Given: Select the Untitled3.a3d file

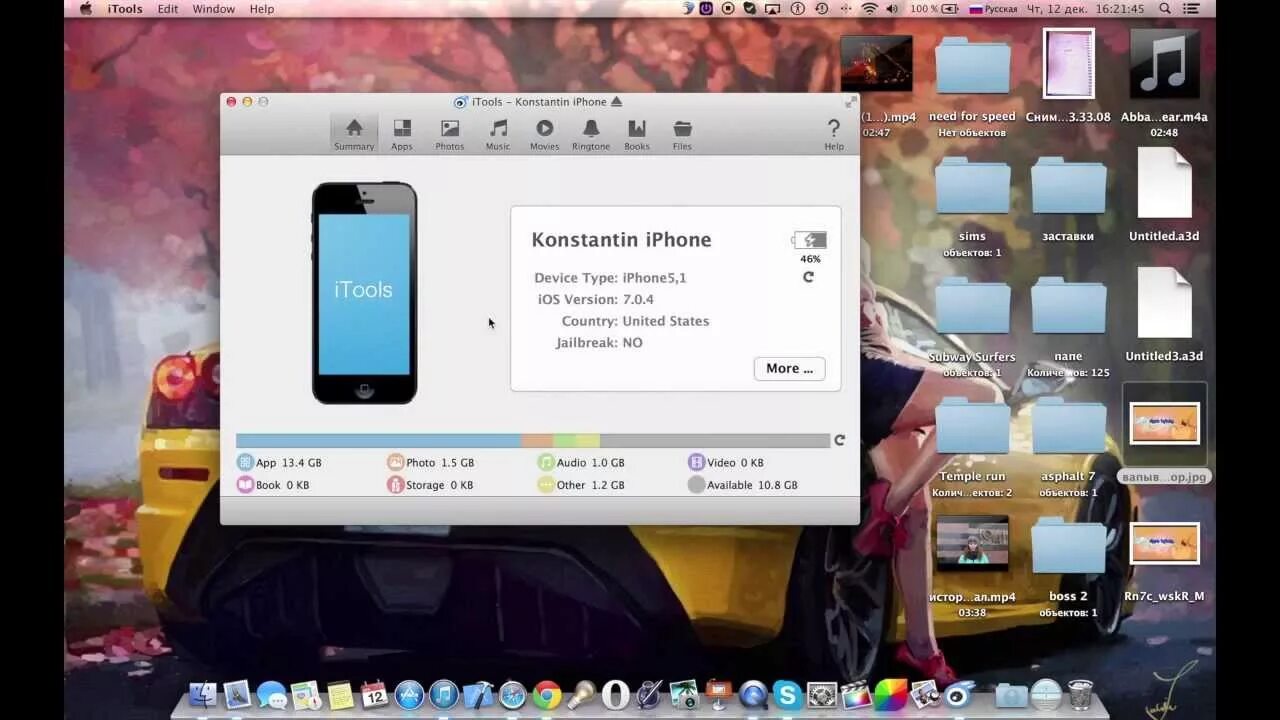Looking at the screenshot, I should point(1164,303).
